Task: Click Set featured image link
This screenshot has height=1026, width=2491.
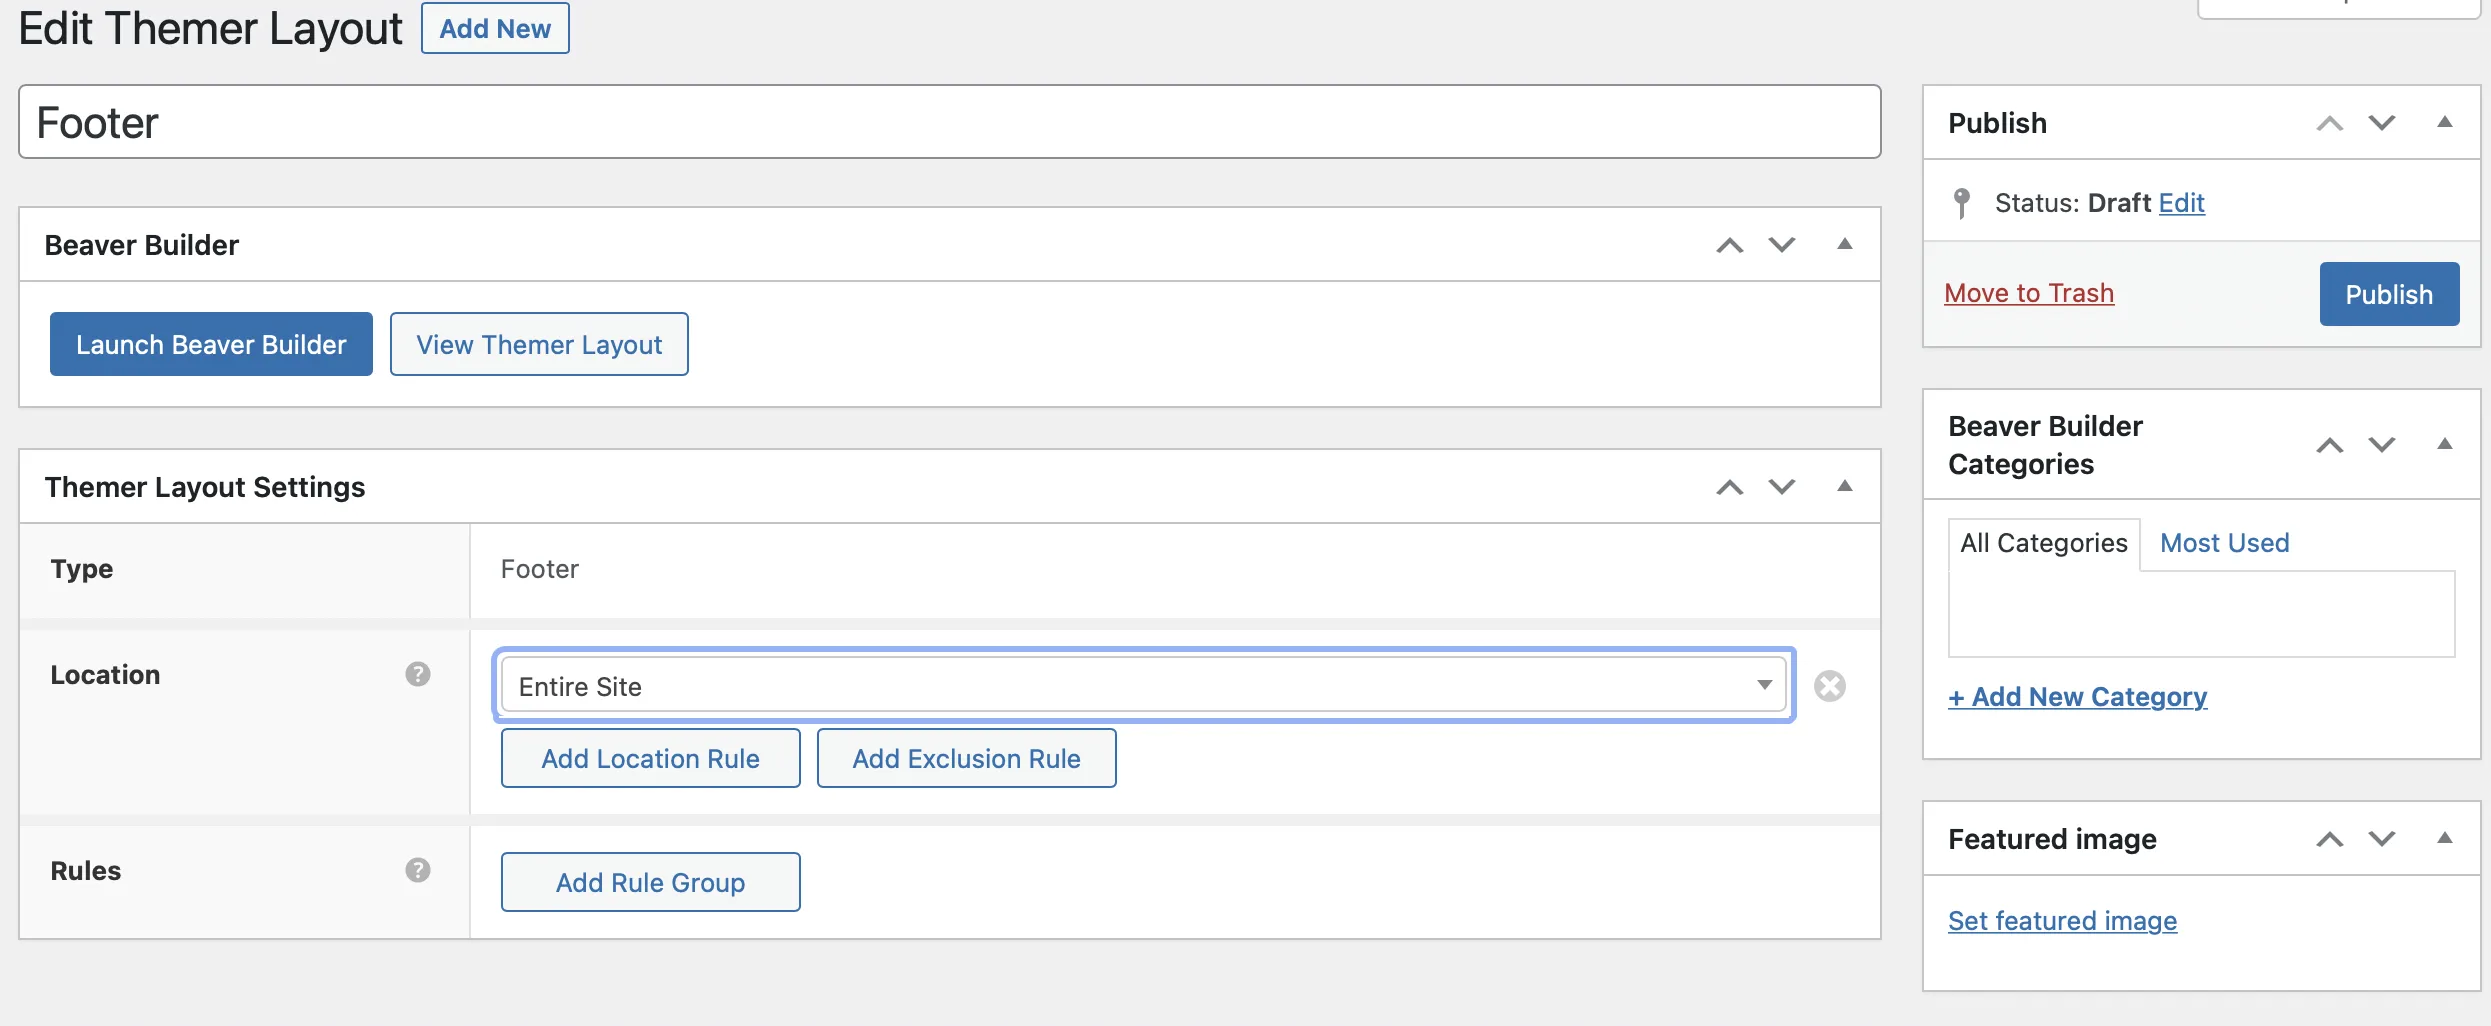Action: (x=2062, y=921)
